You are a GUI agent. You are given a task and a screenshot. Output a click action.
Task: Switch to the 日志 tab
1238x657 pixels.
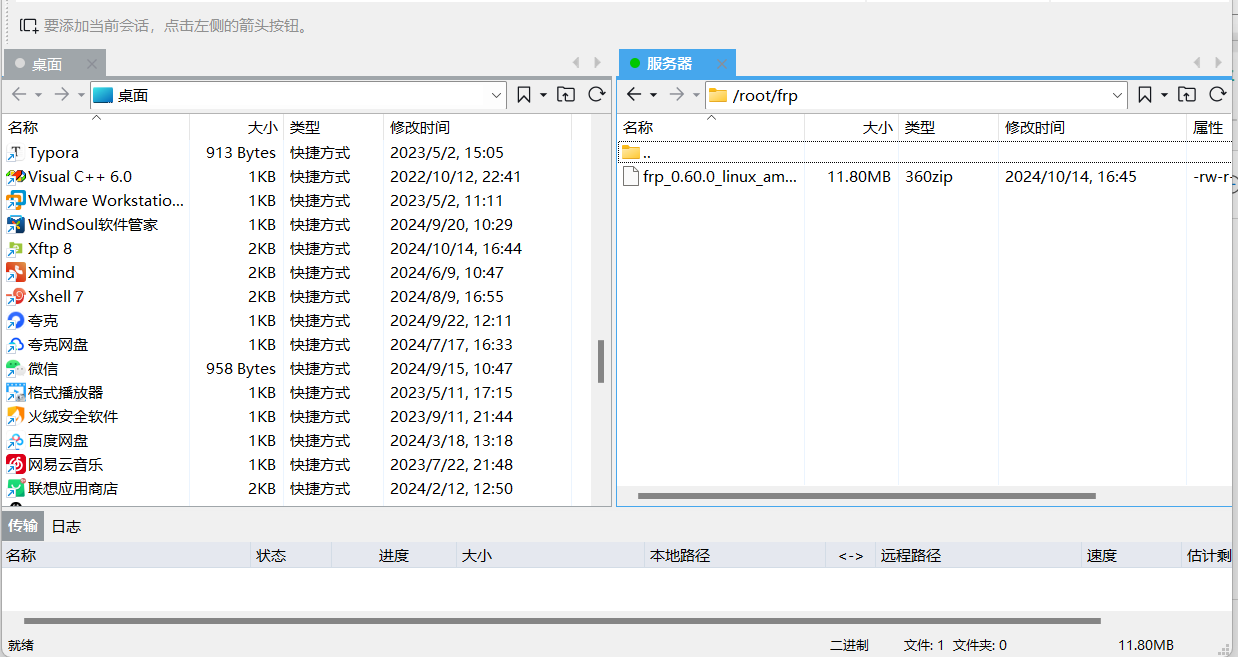pos(66,525)
